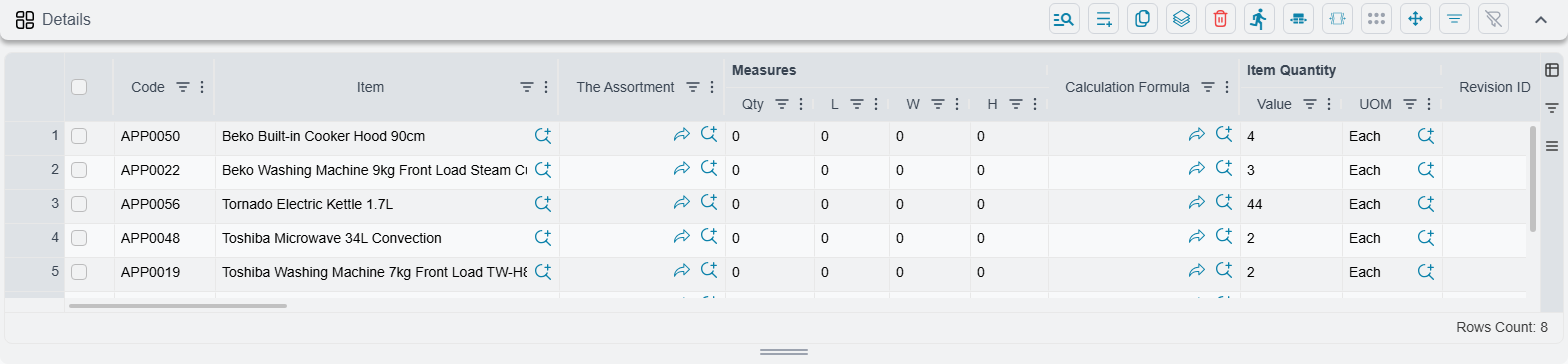Click the six-dot grid toolbar icon
This screenshot has height=364, width=1568.
(x=1376, y=18)
